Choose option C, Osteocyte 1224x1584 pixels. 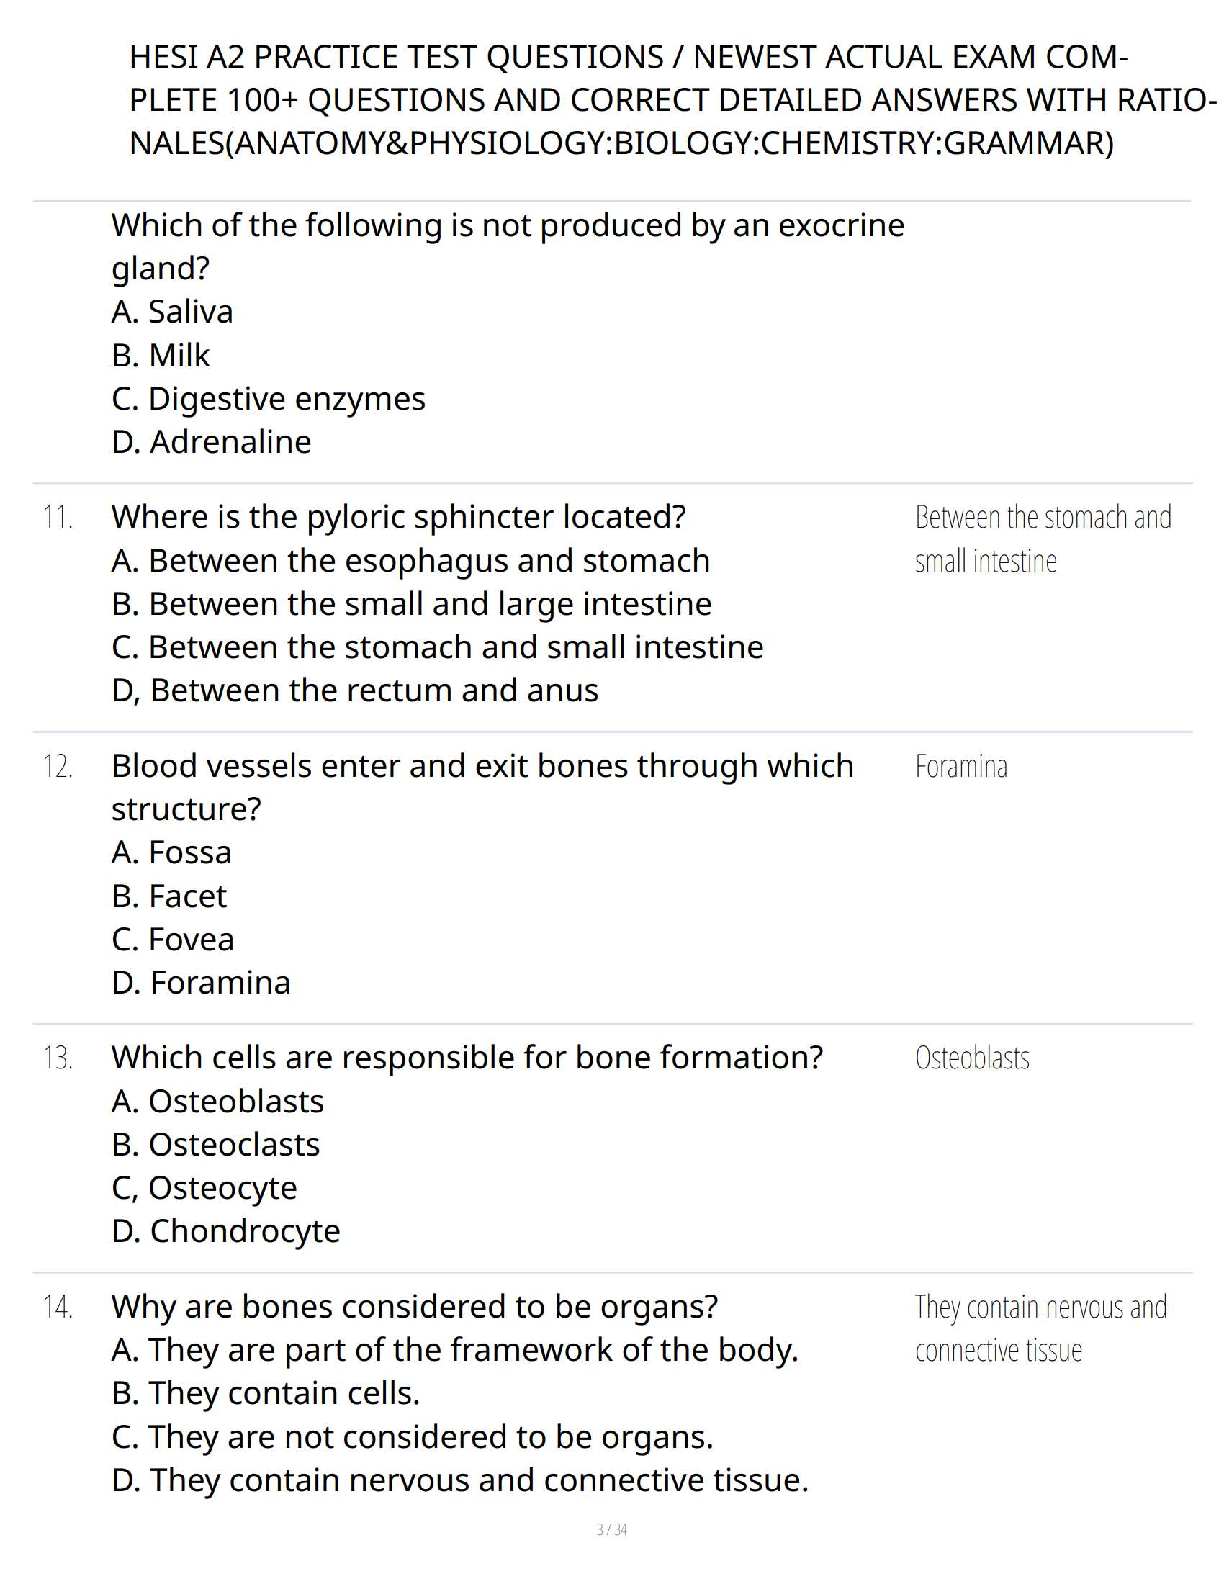pos(204,1188)
